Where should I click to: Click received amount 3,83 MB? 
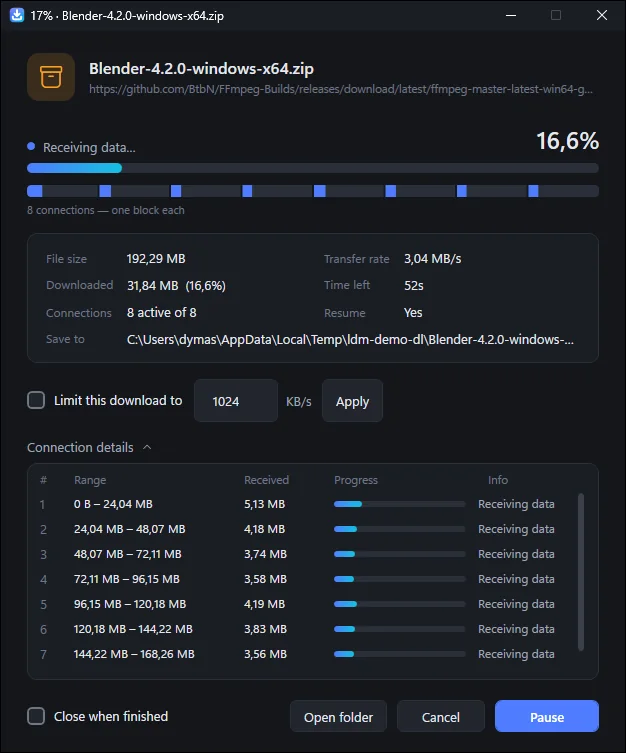coord(265,629)
